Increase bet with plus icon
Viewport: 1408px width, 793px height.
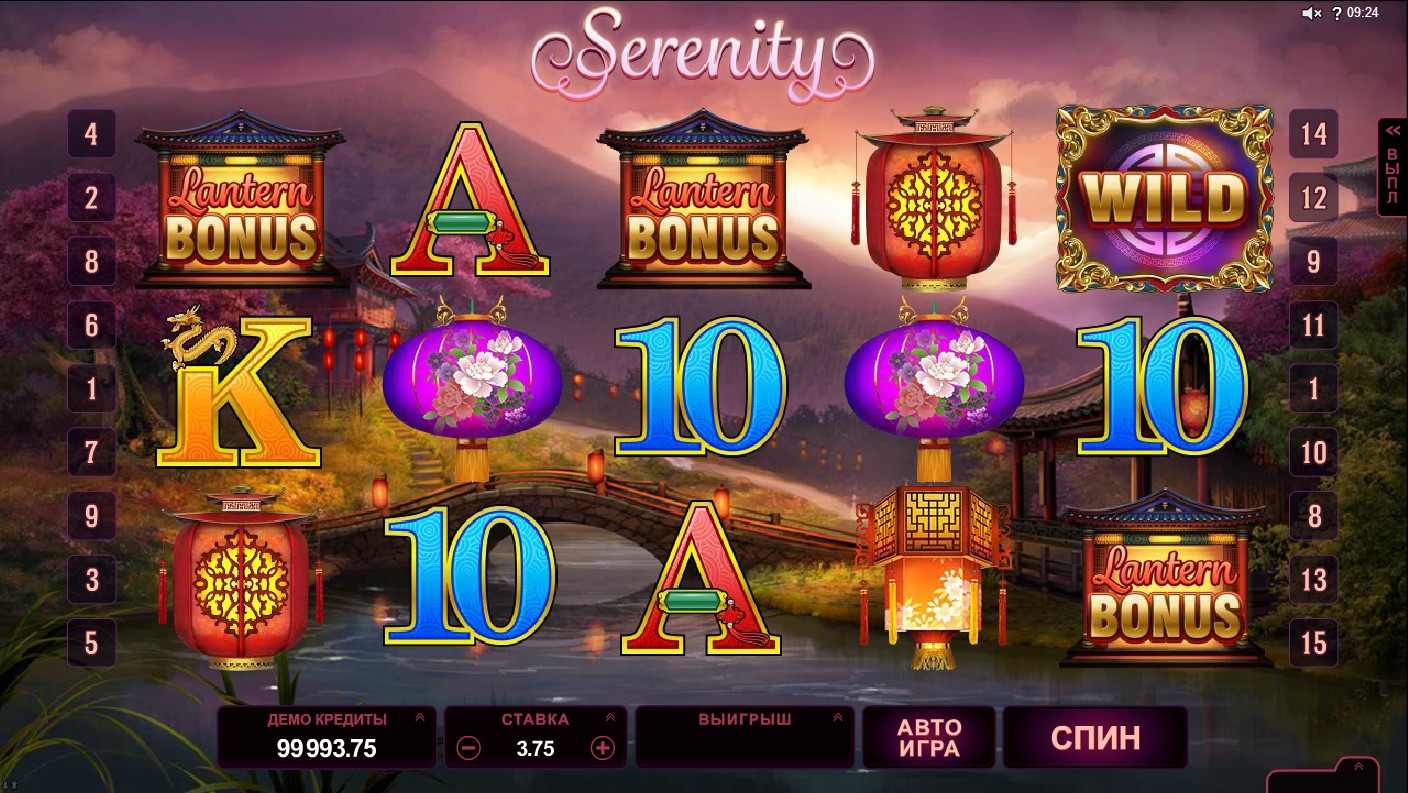coord(602,747)
